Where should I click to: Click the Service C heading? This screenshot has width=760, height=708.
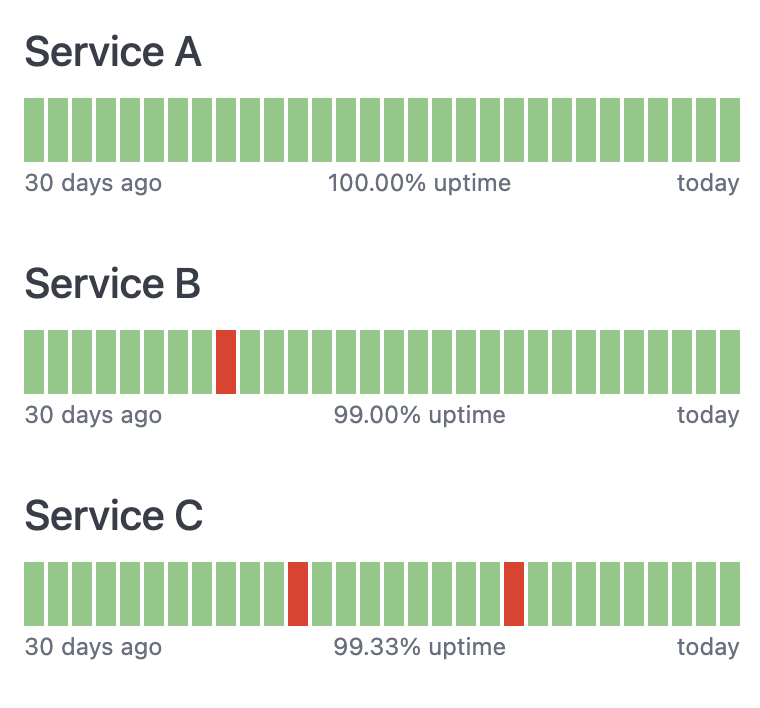click(114, 516)
